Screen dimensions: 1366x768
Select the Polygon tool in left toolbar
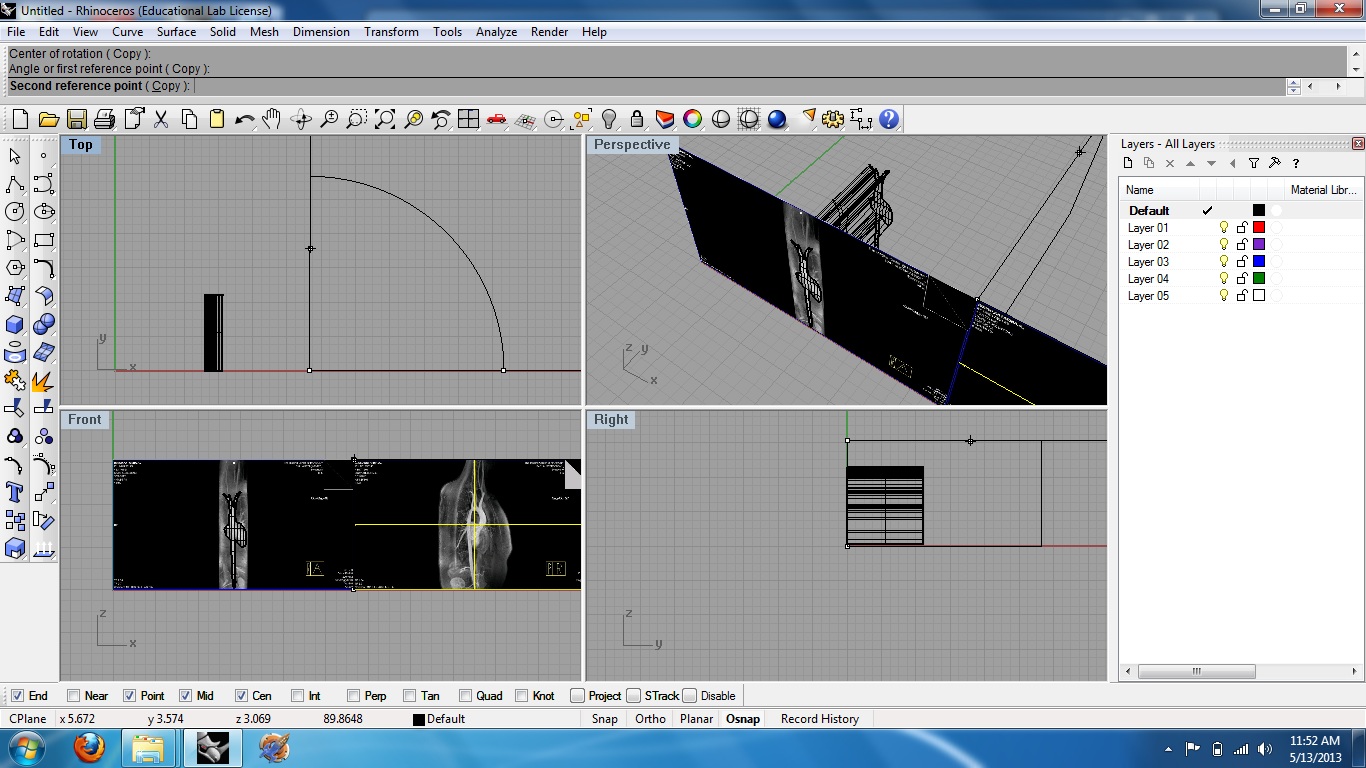15,268
